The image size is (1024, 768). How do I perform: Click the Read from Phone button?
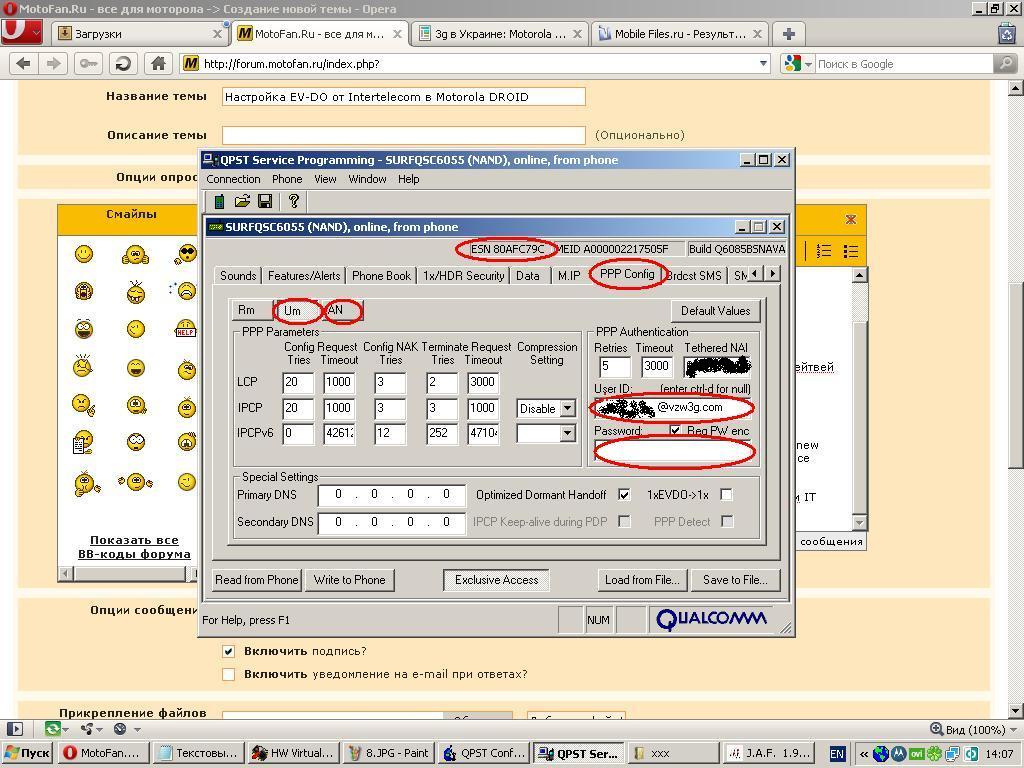pos(257,580)
